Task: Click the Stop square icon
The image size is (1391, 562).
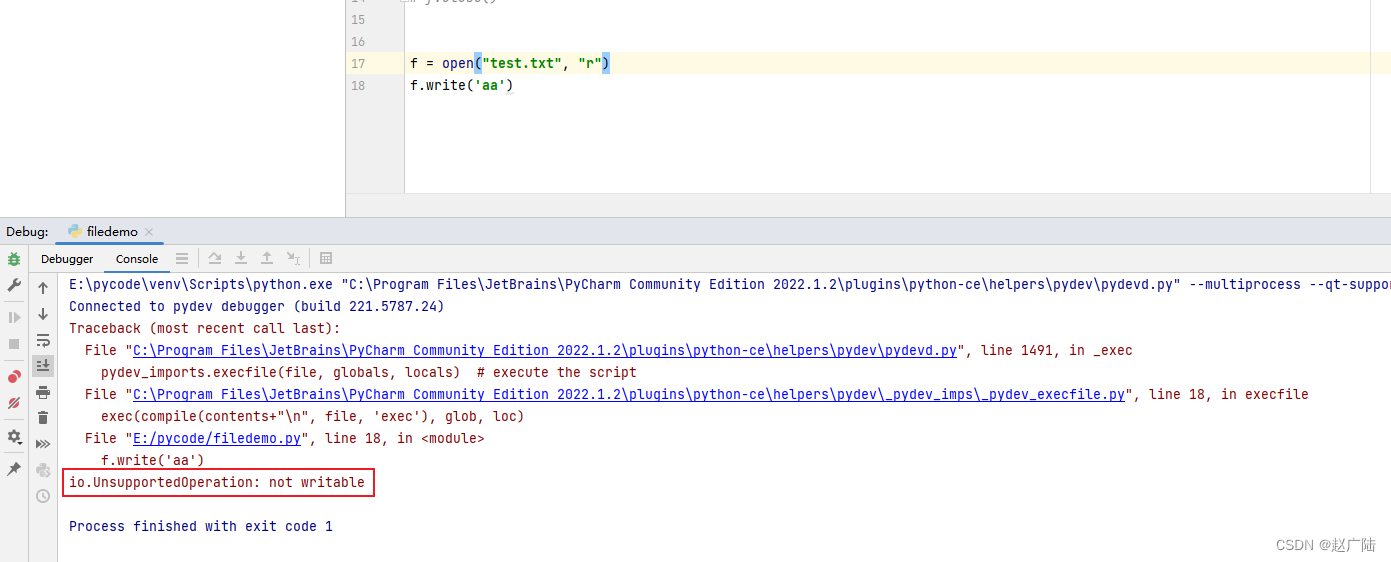Action: [x=14, y=343]
